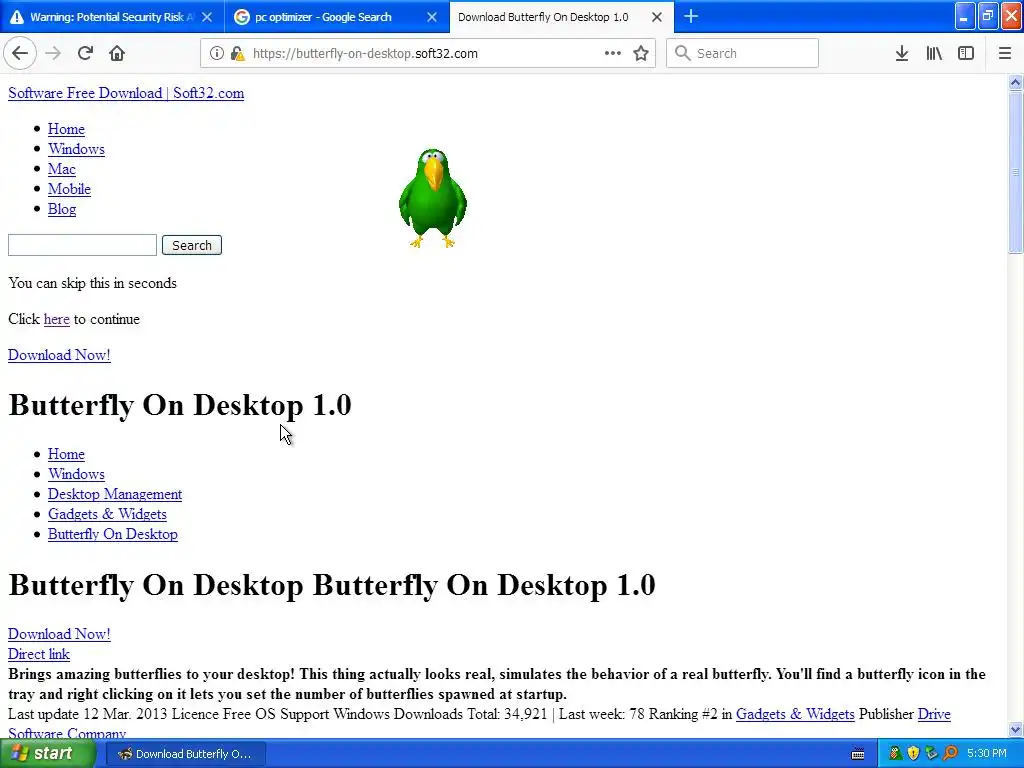
Task: Click the padlock security warning icon
Action: pyautogui.click(x=238, y=54)
